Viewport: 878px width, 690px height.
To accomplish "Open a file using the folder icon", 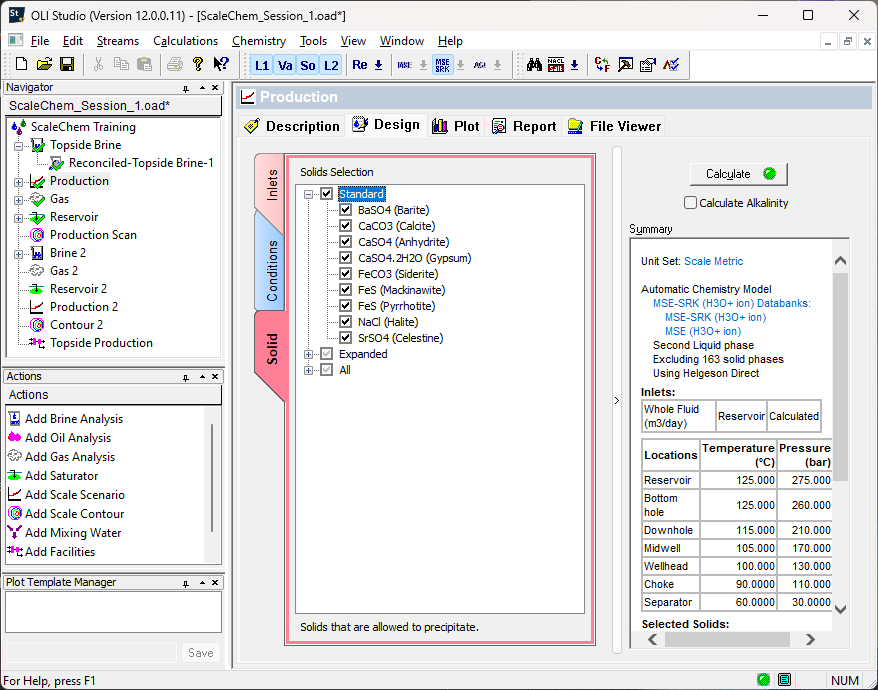I will coord(44,65).
